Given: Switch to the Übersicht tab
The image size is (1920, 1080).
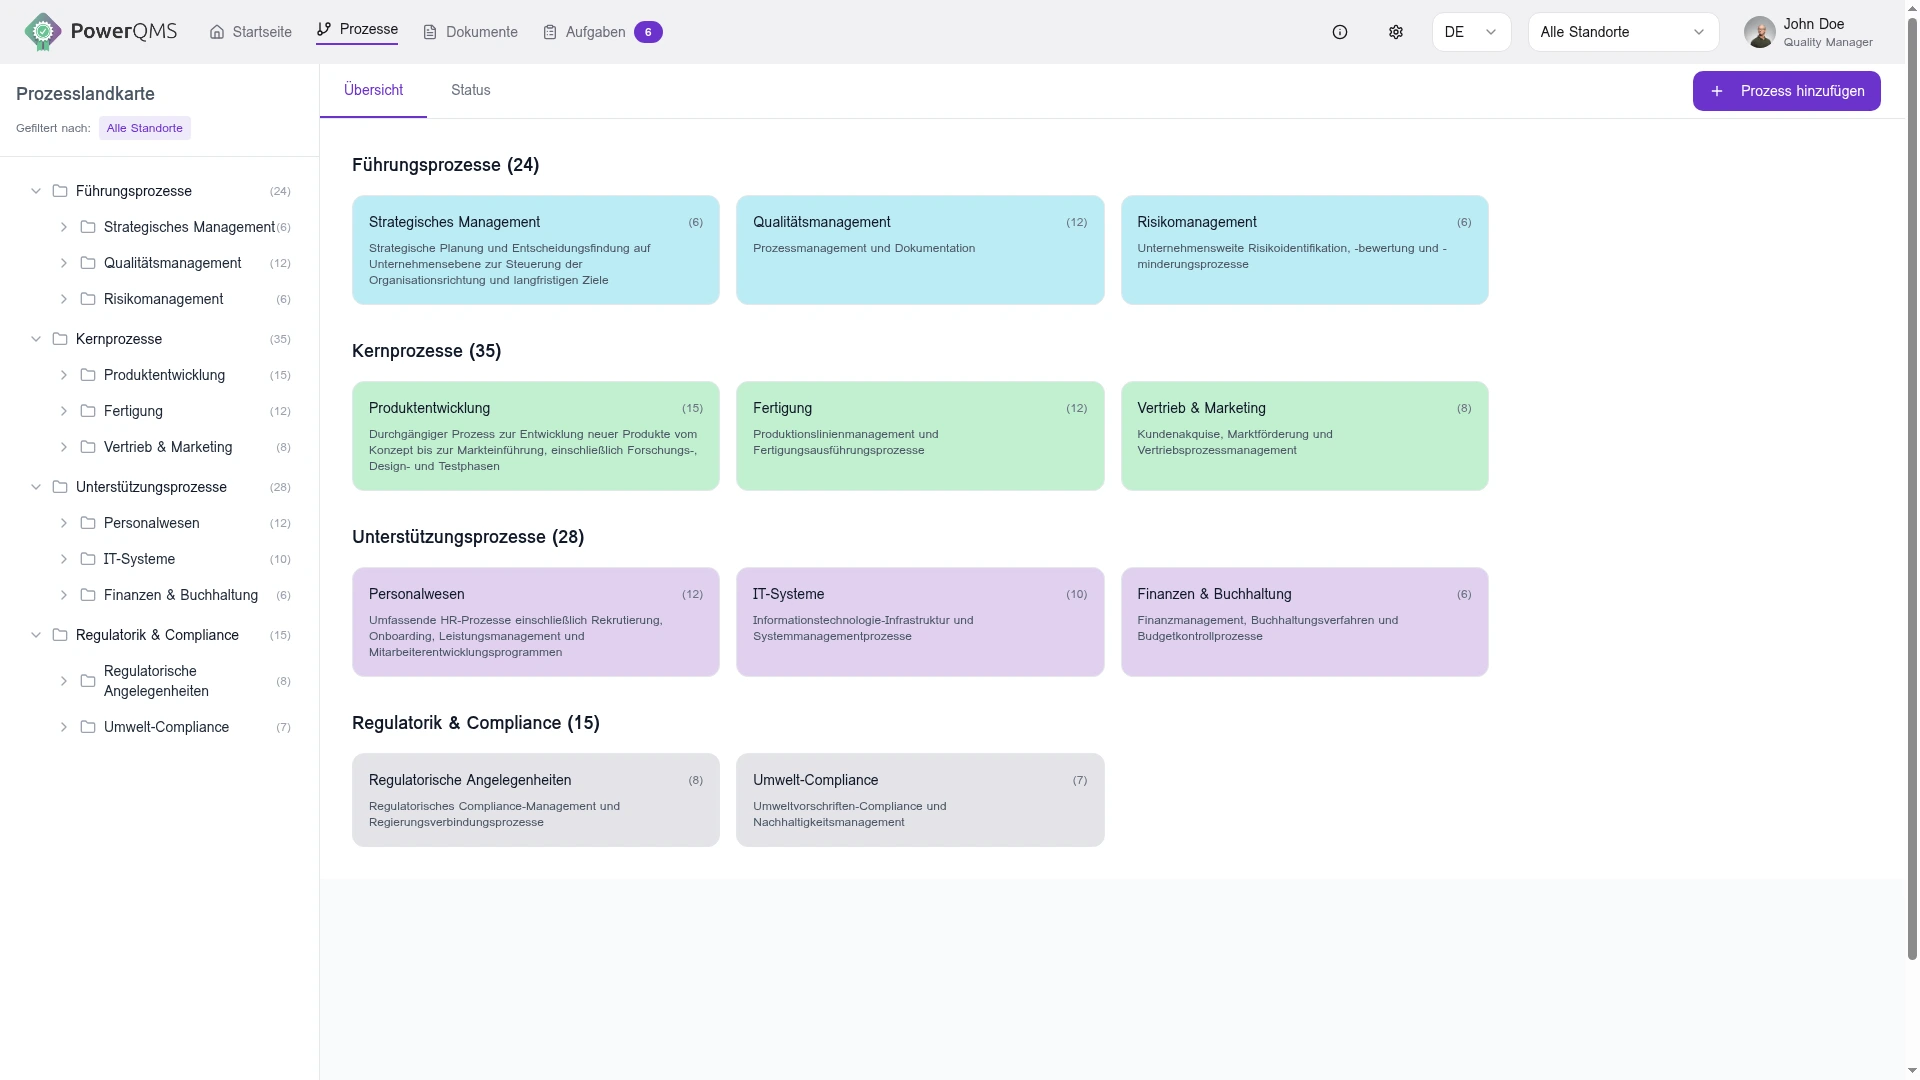Looking at the screenshot, I should (373, 90).
